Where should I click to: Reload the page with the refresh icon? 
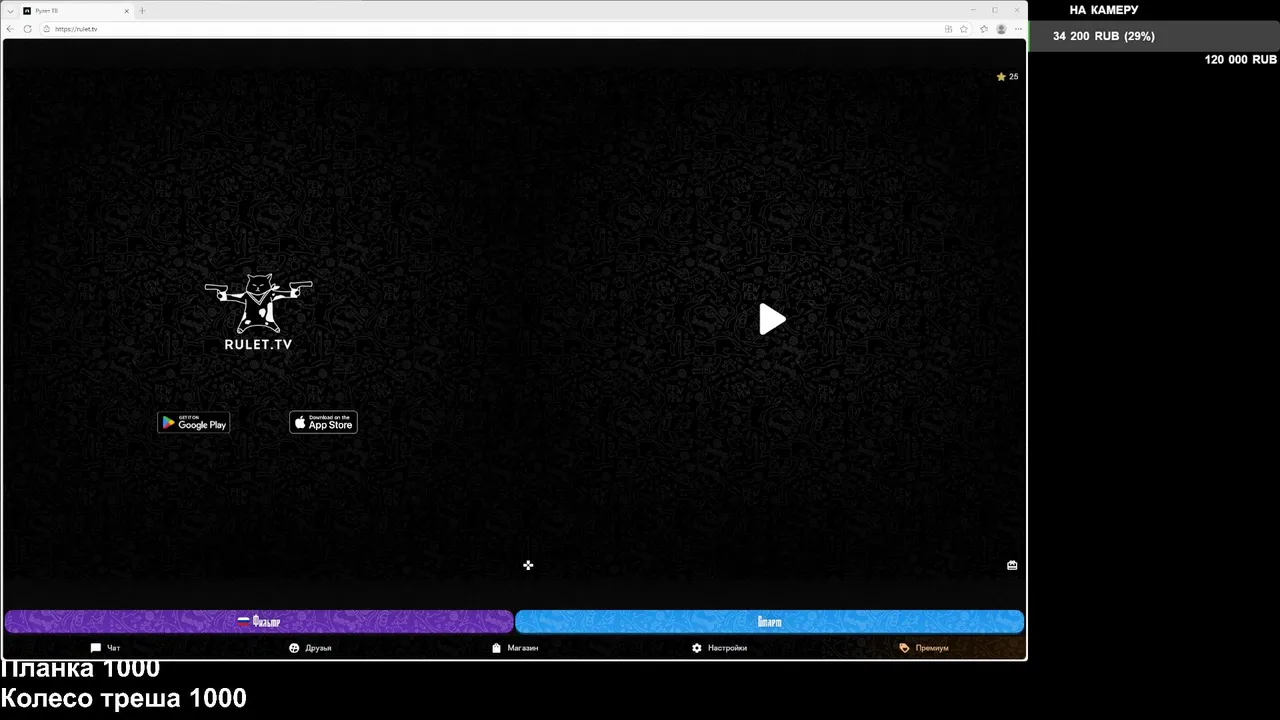(x=27, y=29)
